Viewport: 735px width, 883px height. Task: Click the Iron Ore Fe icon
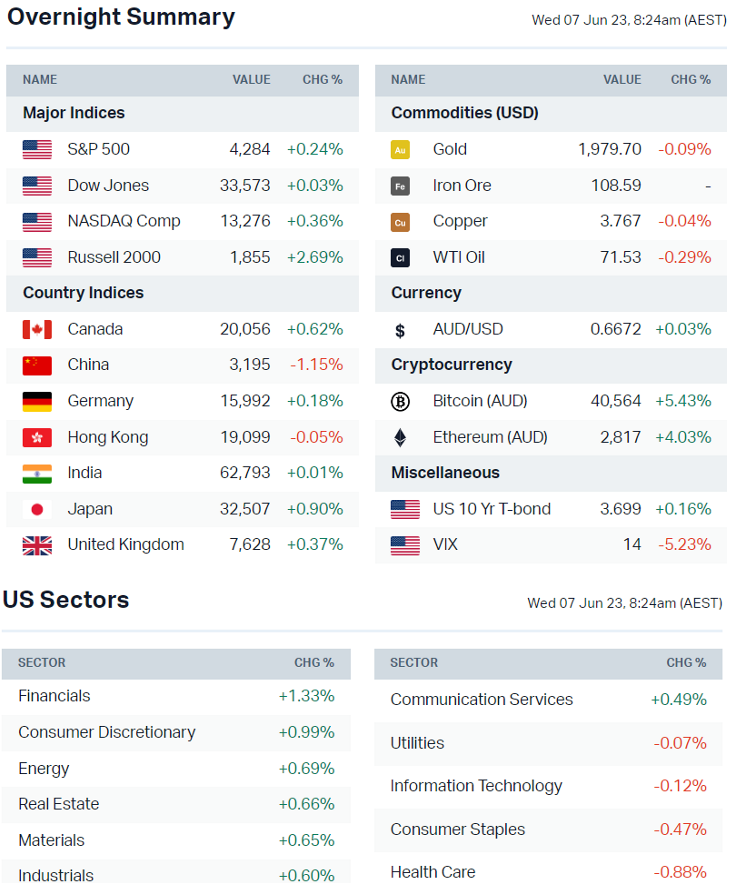[400, 186]
